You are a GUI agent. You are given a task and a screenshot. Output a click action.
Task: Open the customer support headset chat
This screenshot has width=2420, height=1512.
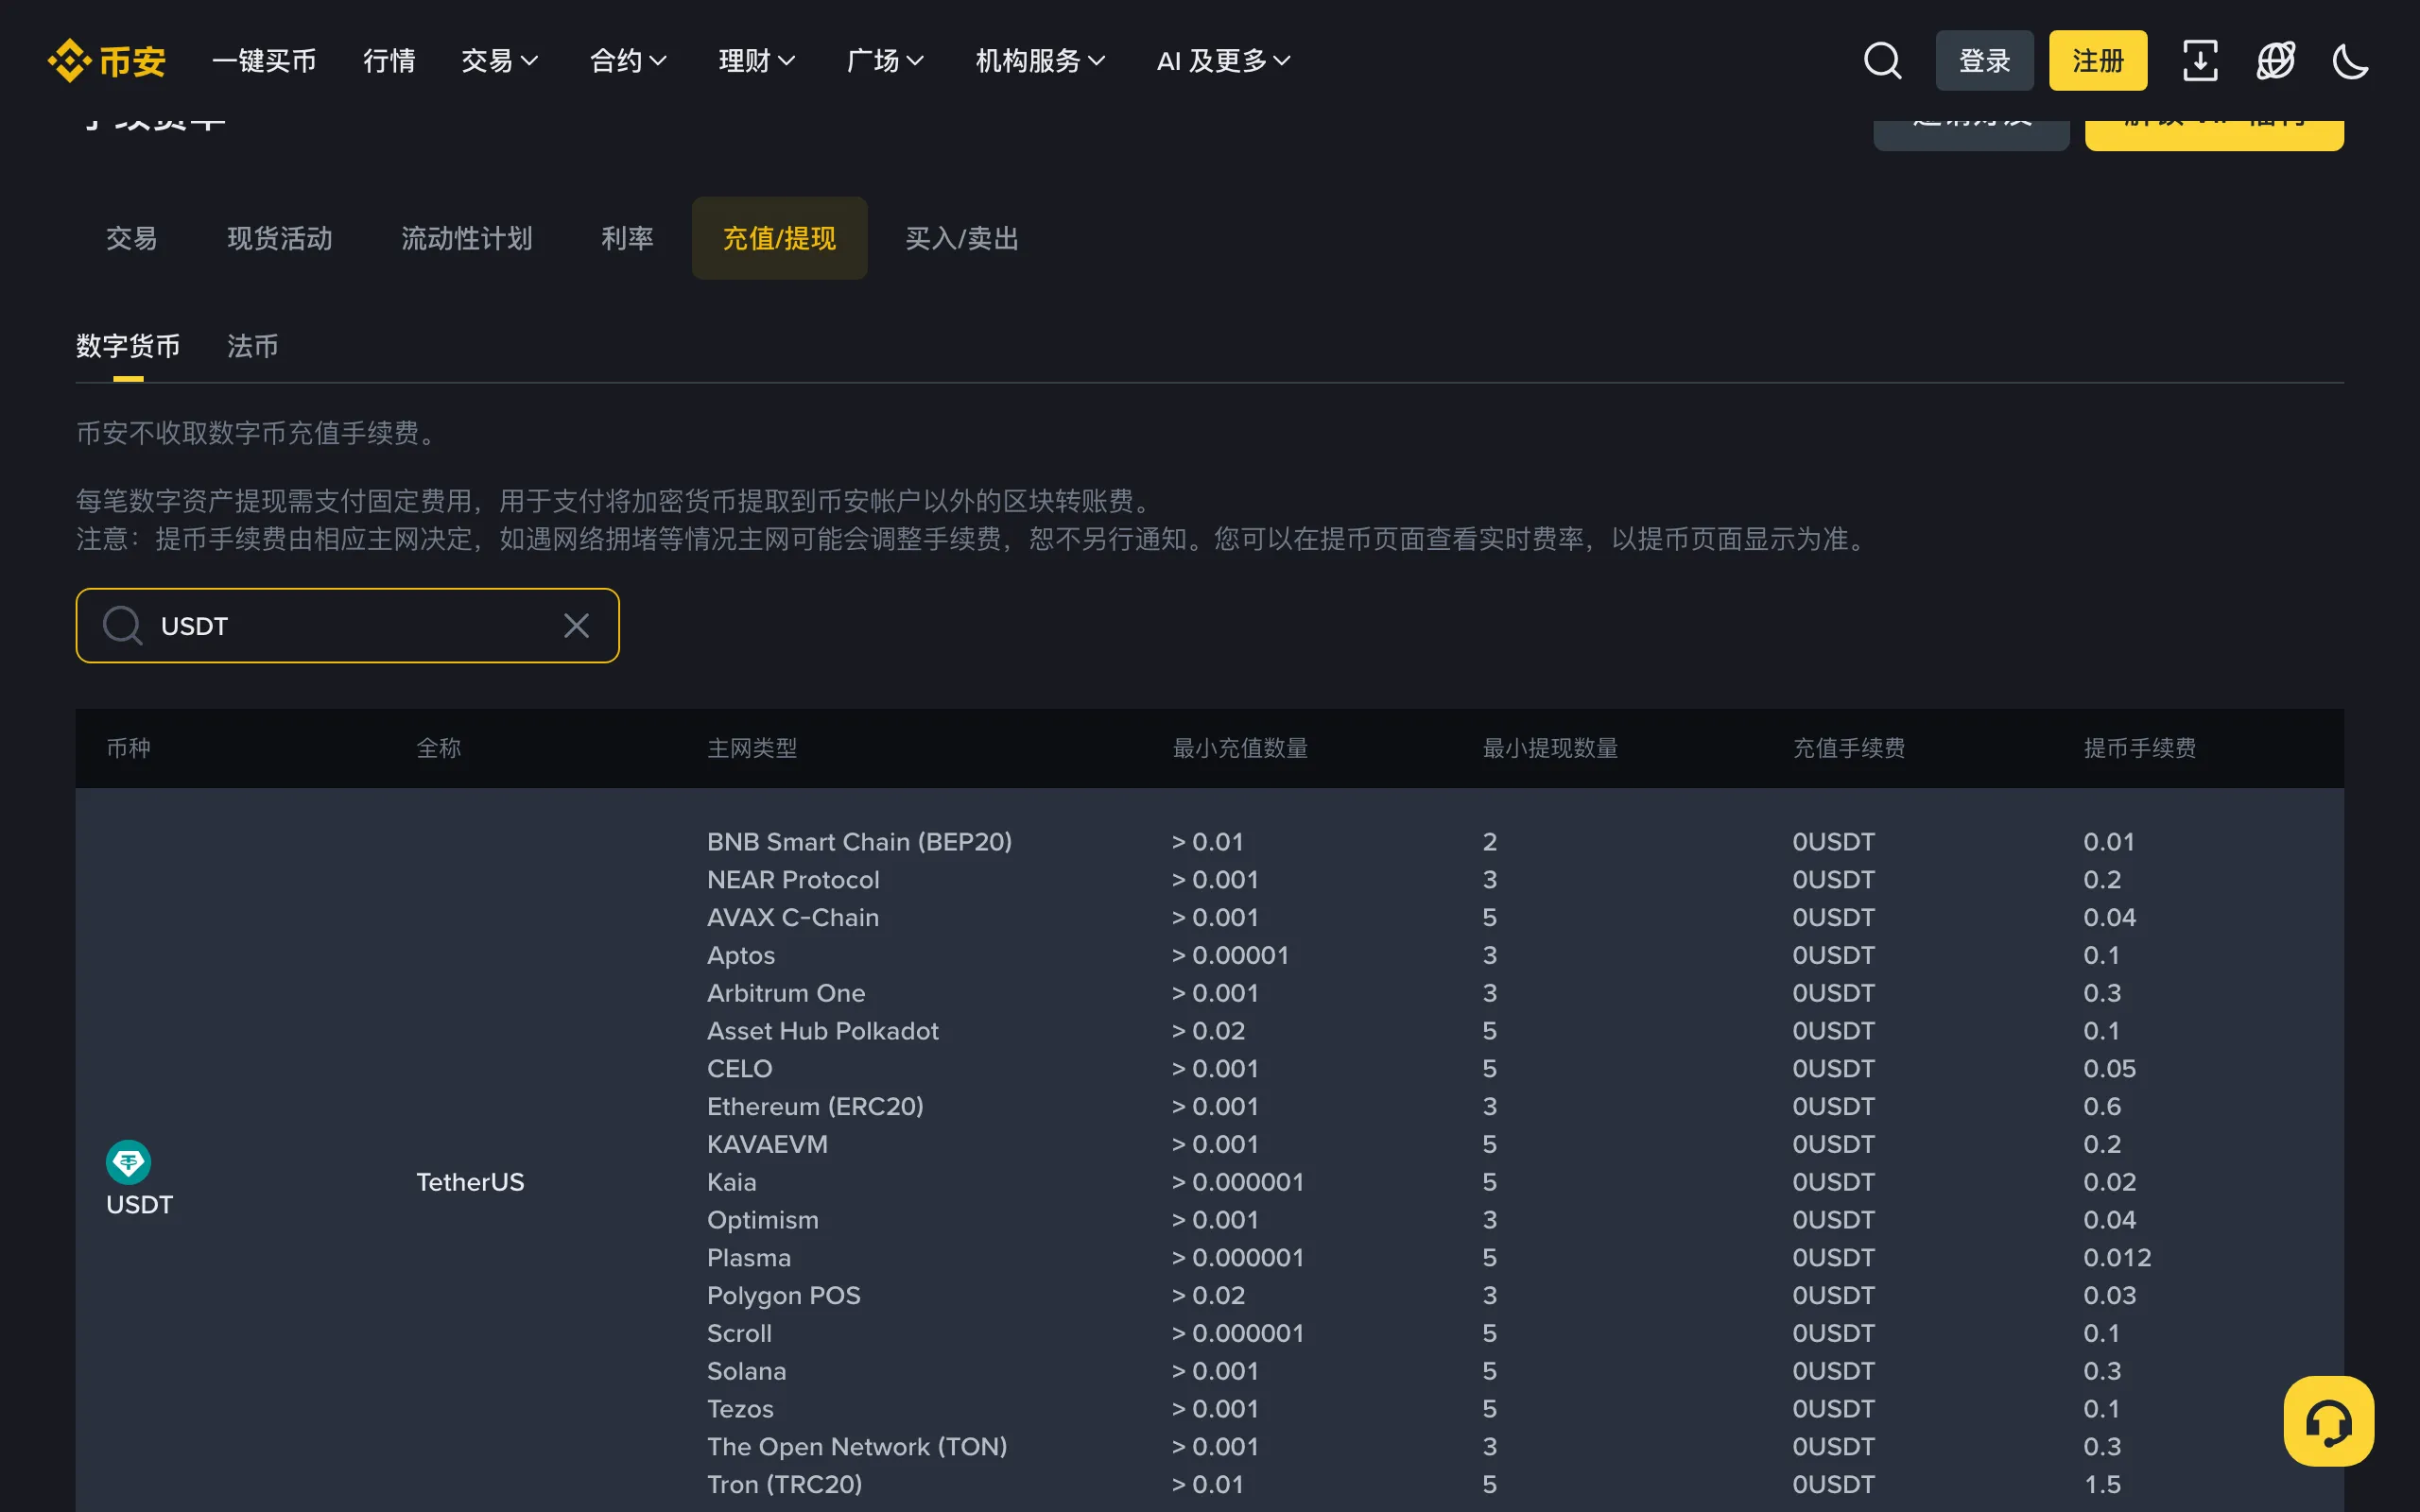click(x=2328, y=1421)
